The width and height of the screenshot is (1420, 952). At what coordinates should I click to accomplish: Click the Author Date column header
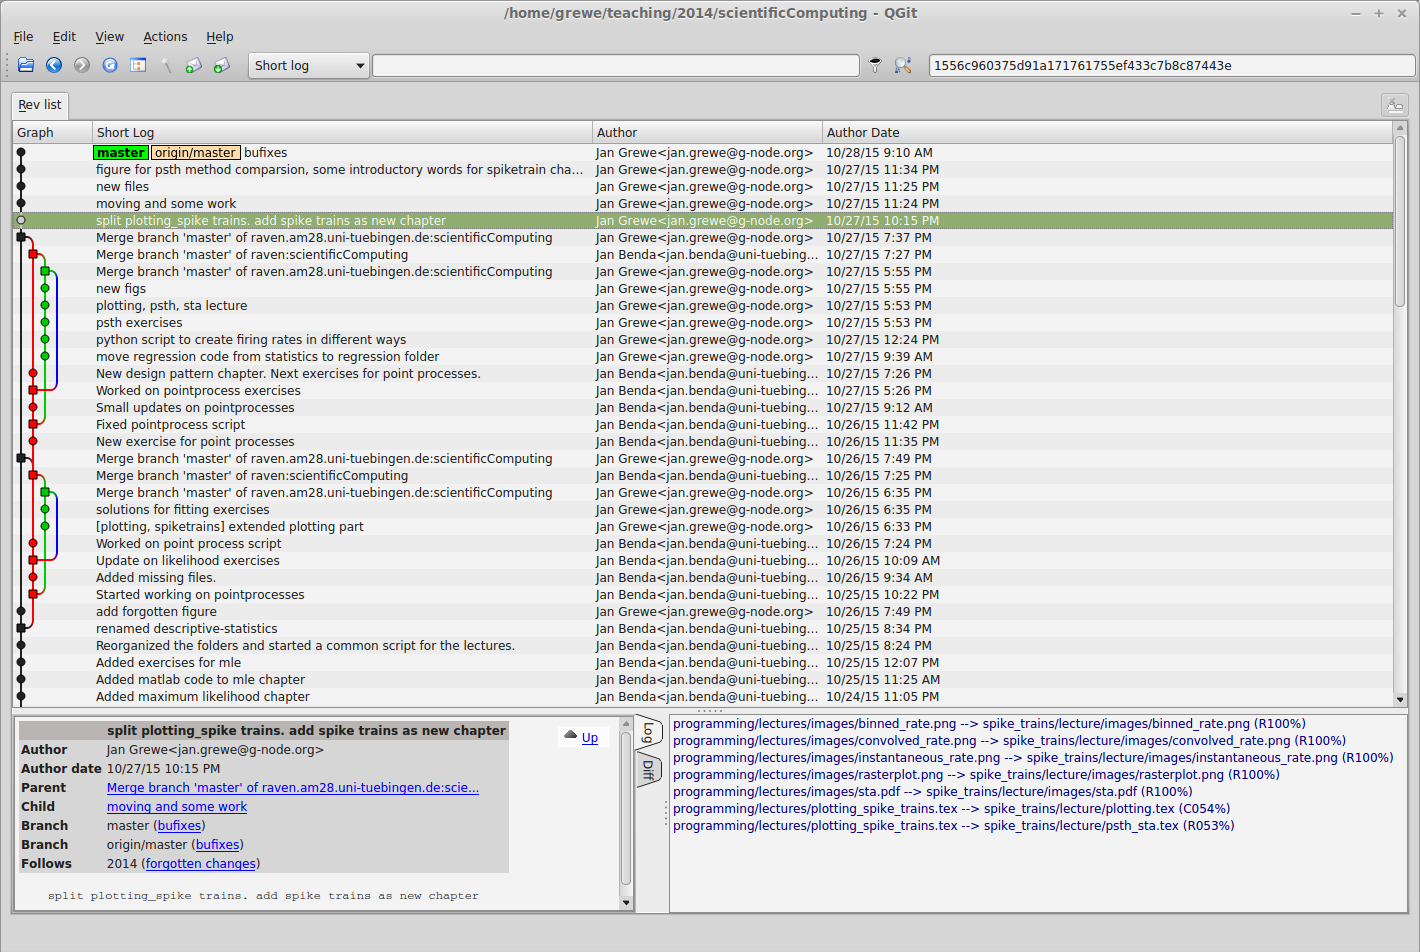point(863,133)
